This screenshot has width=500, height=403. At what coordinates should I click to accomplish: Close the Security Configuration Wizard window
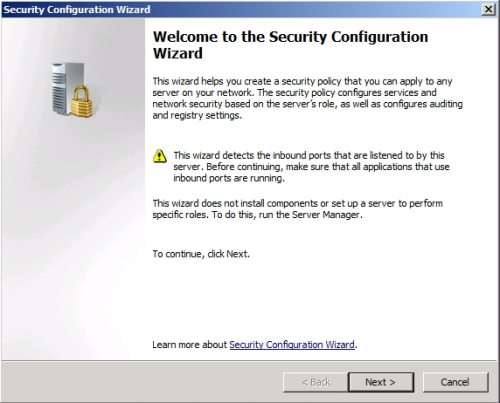[x=488, y=9]
